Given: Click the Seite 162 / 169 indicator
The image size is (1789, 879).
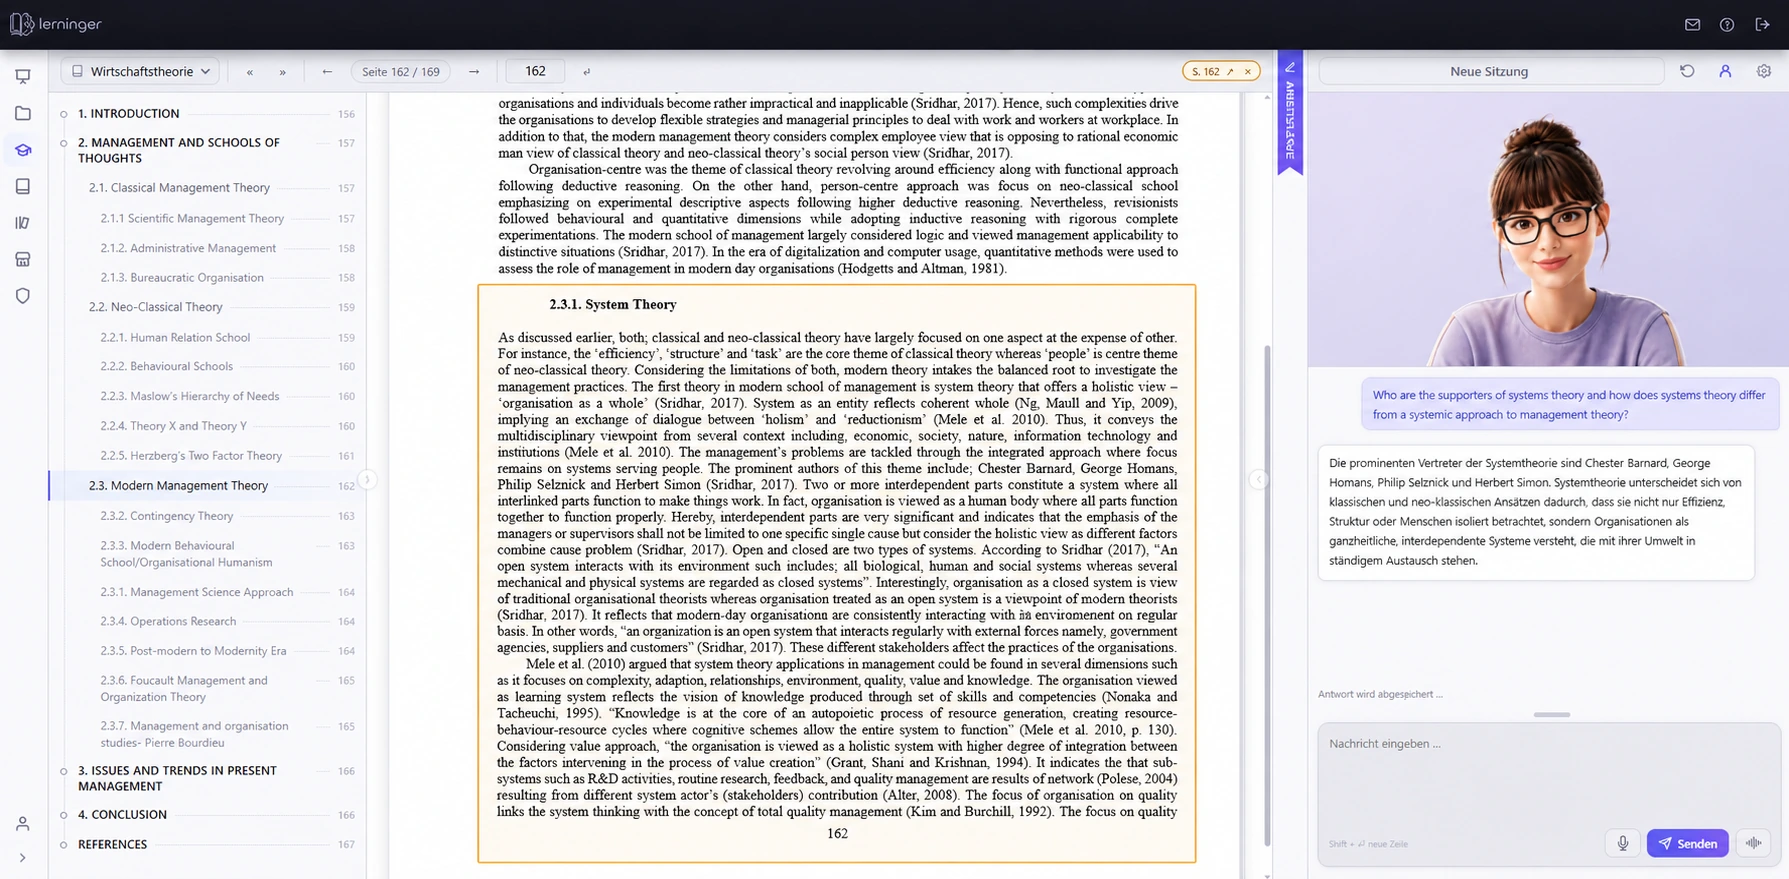Looking at the screenshot, I should [401, 71].
